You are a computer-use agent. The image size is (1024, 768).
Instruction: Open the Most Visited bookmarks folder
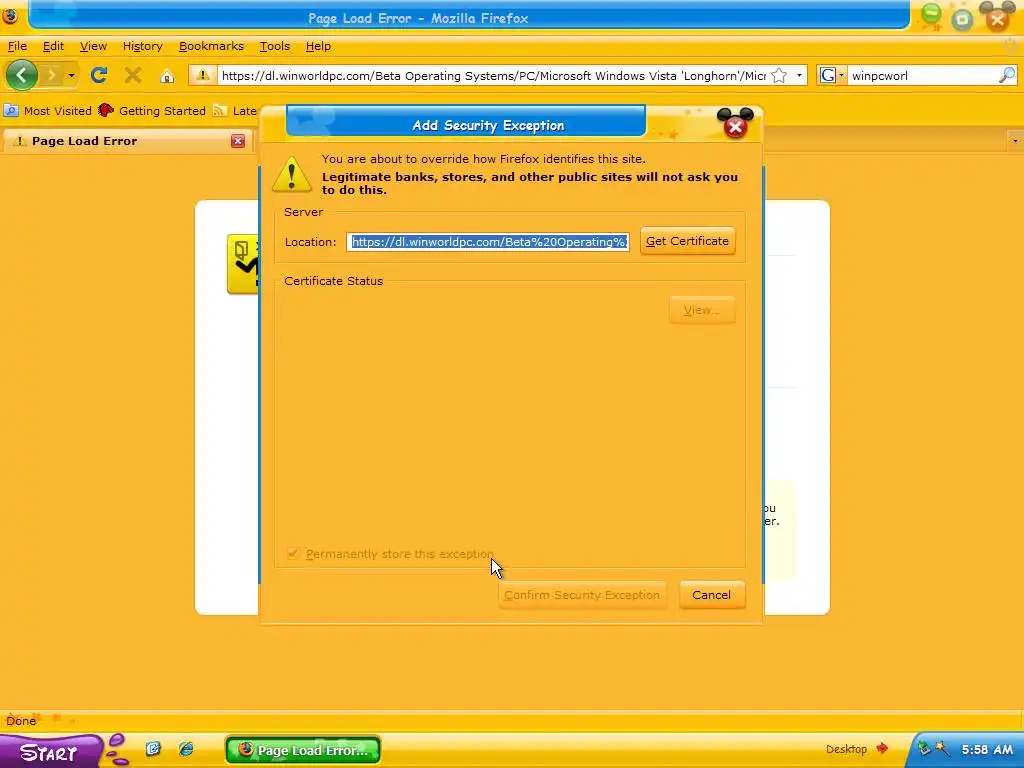tap(48, 111)
